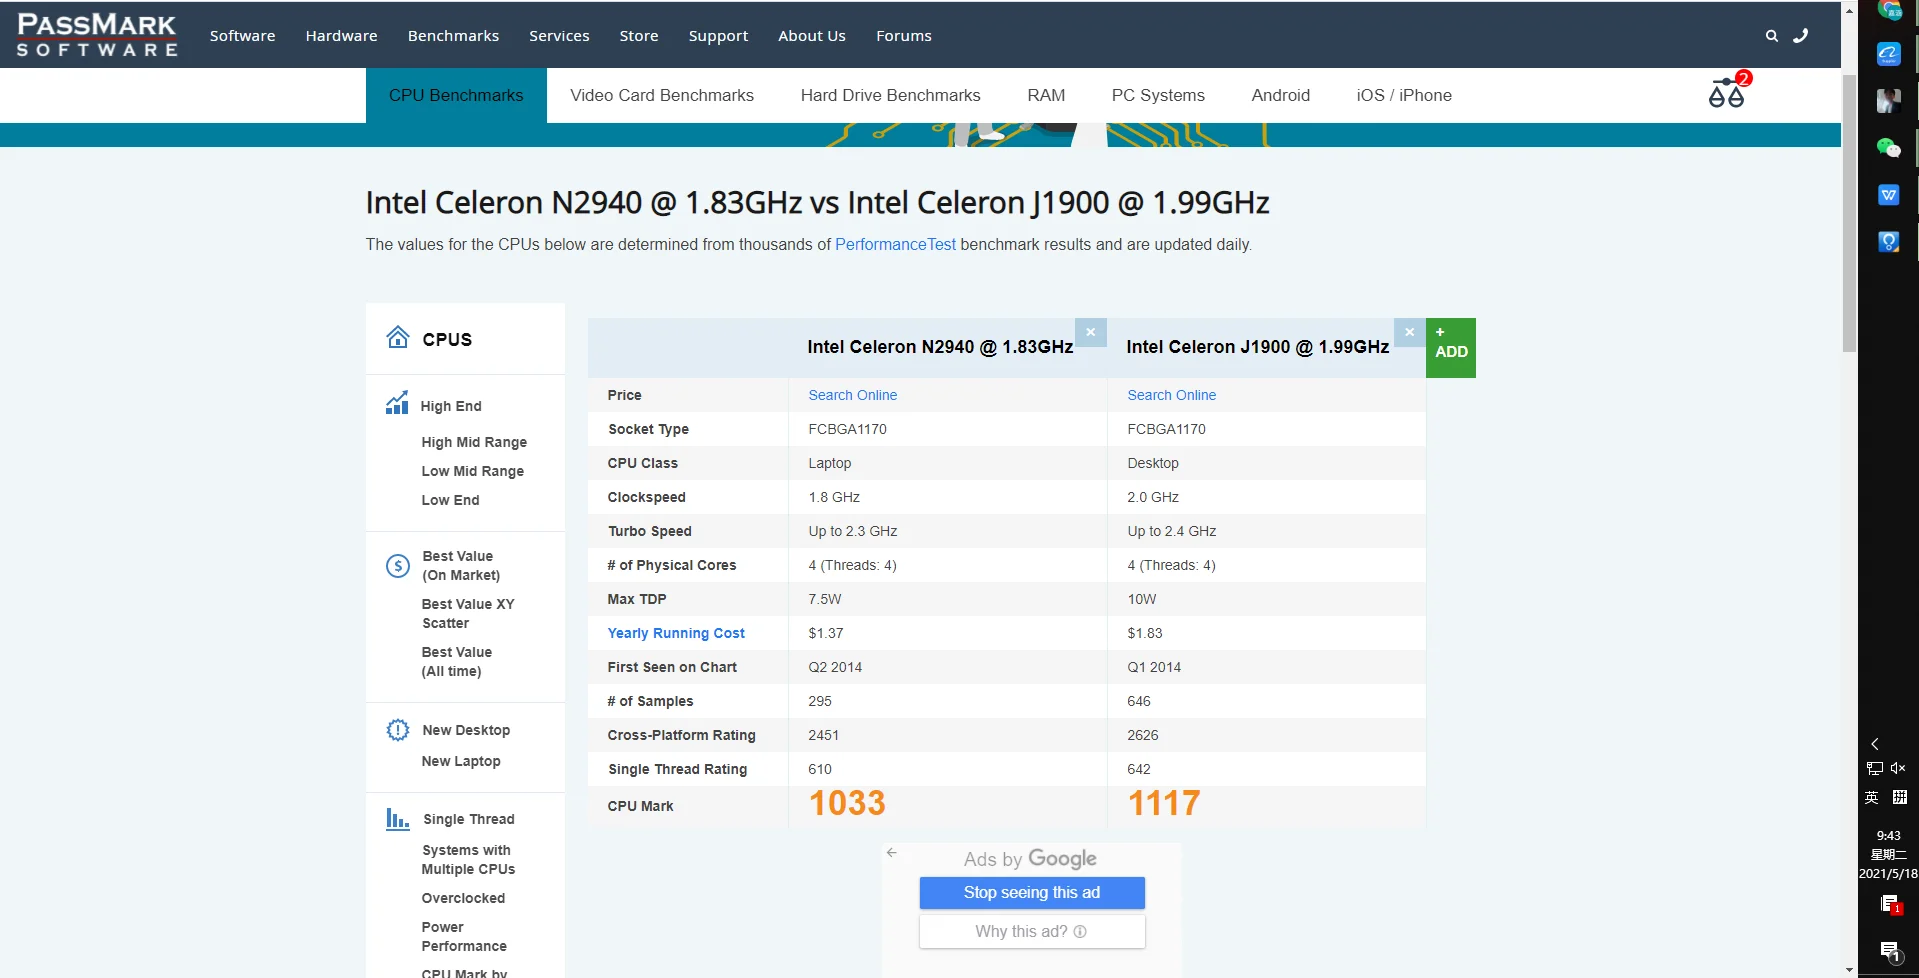The height and width of the screenshot is (978, 1919).
Task: Click the search magnifier icon in header
Action: pyautogui.click(x=1771, y=36)
